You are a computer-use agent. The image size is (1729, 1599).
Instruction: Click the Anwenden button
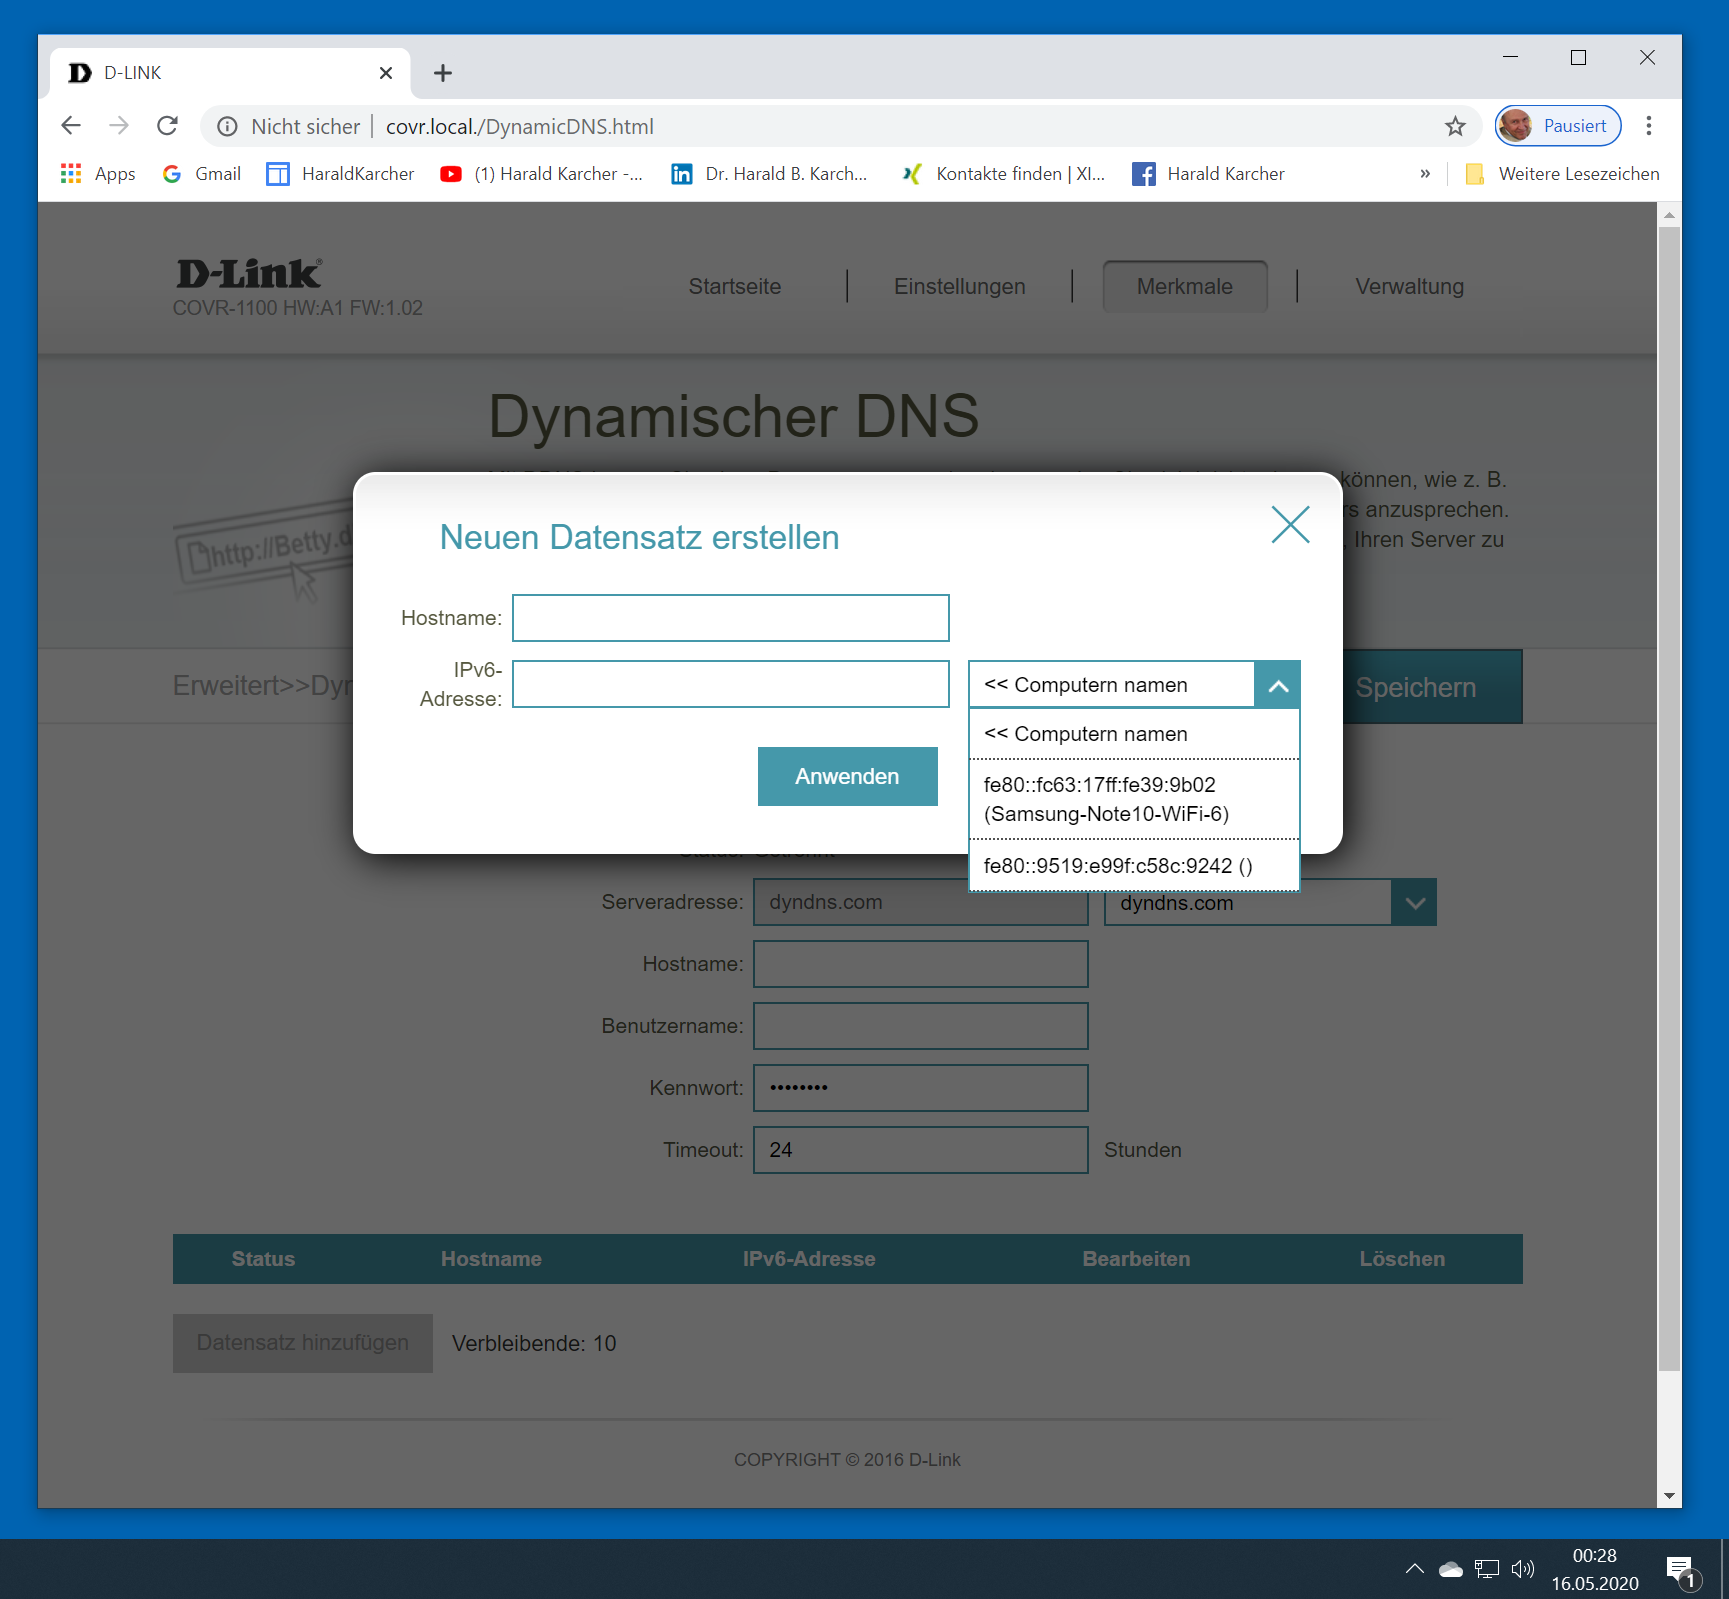pyautogui.click(x=847, y=776)
